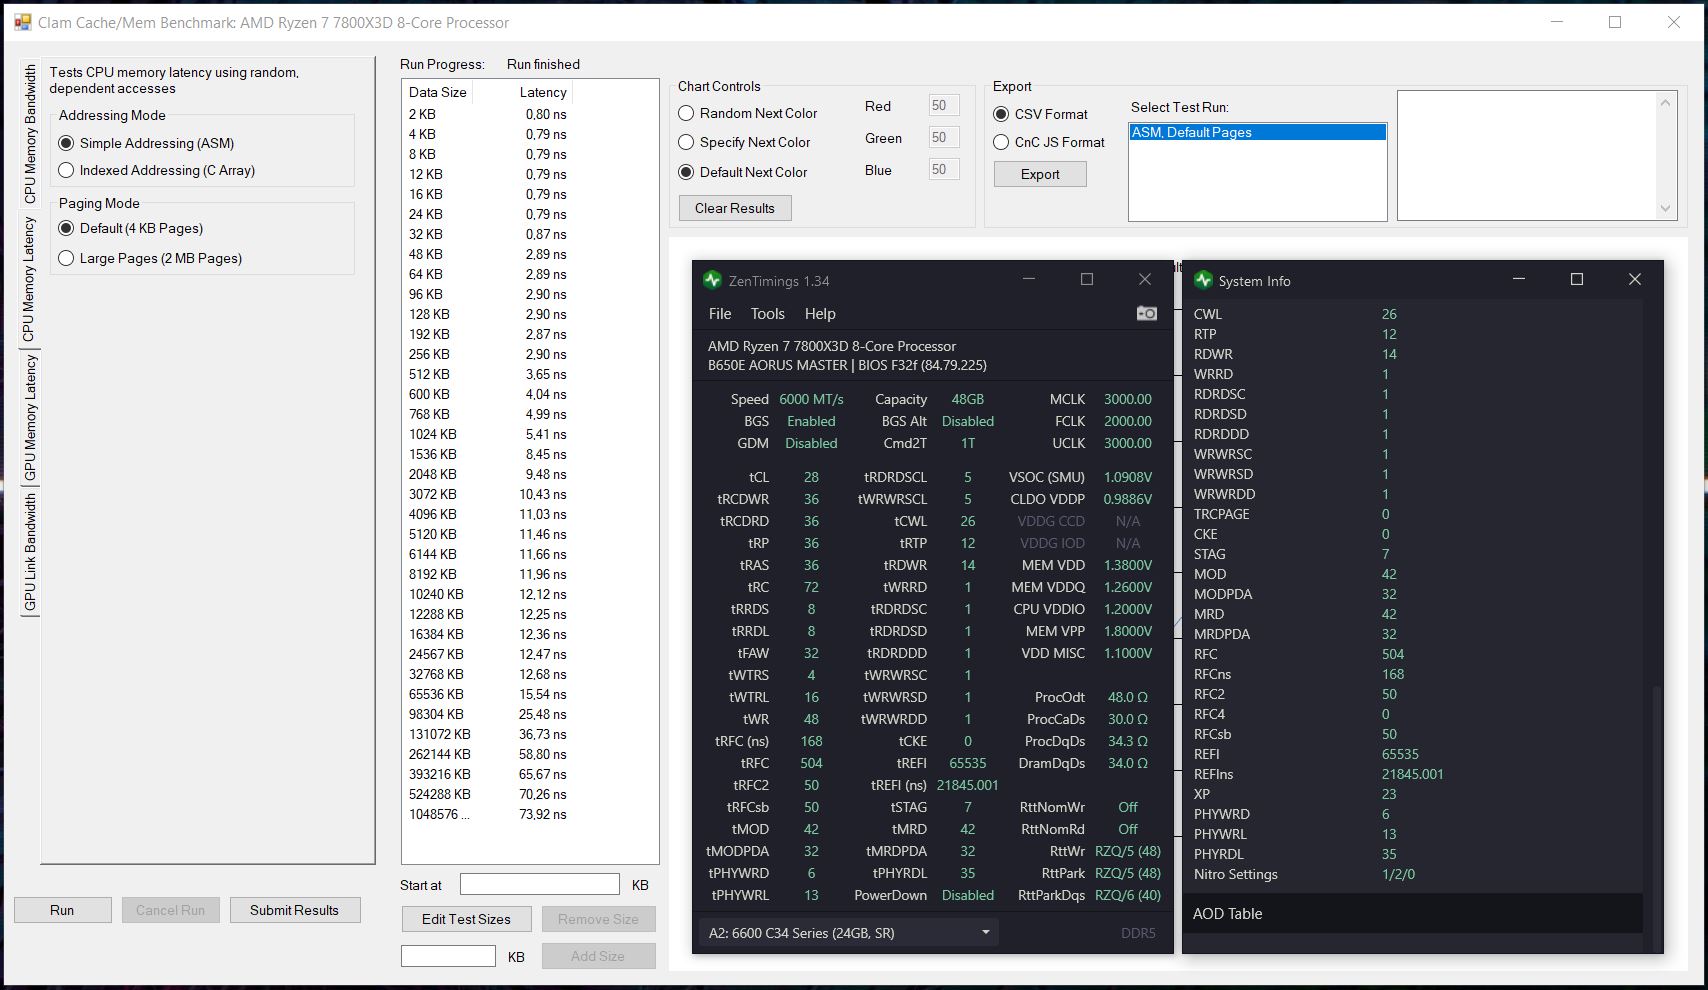Click the Edit Test Sizes button

[466, 919]
